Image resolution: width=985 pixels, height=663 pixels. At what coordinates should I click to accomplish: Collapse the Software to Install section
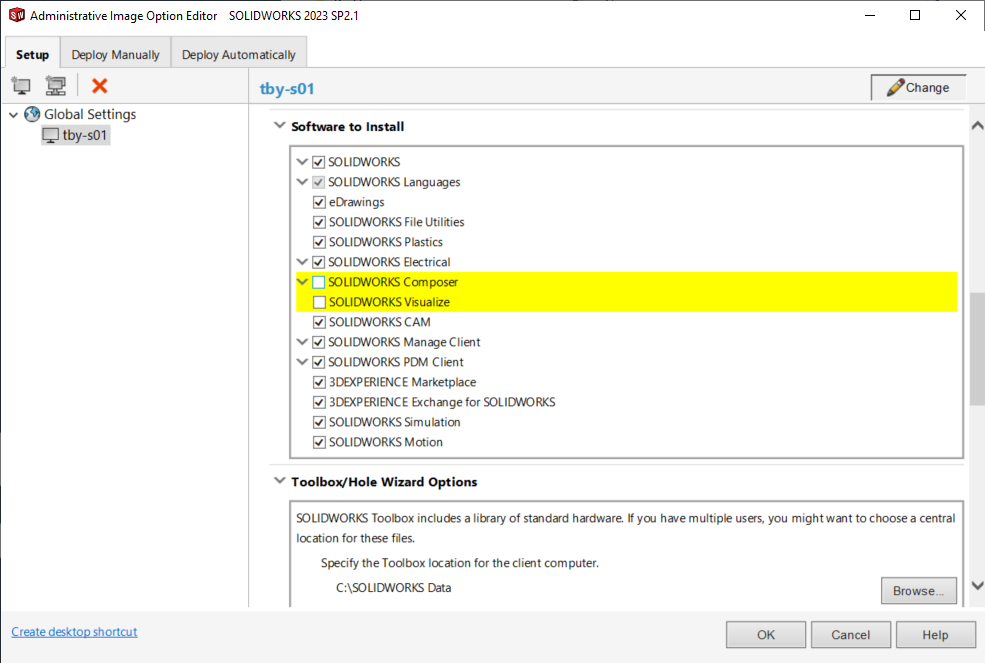coord(279,127)
